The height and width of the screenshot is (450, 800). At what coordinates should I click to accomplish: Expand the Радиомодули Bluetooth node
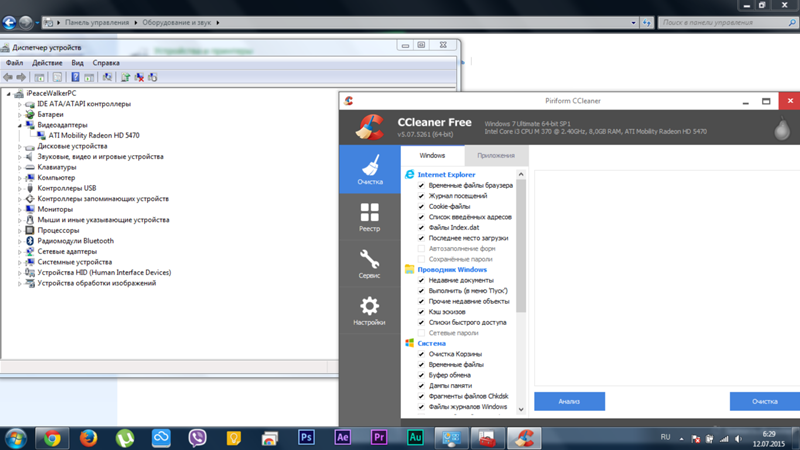tap(20, 241)
